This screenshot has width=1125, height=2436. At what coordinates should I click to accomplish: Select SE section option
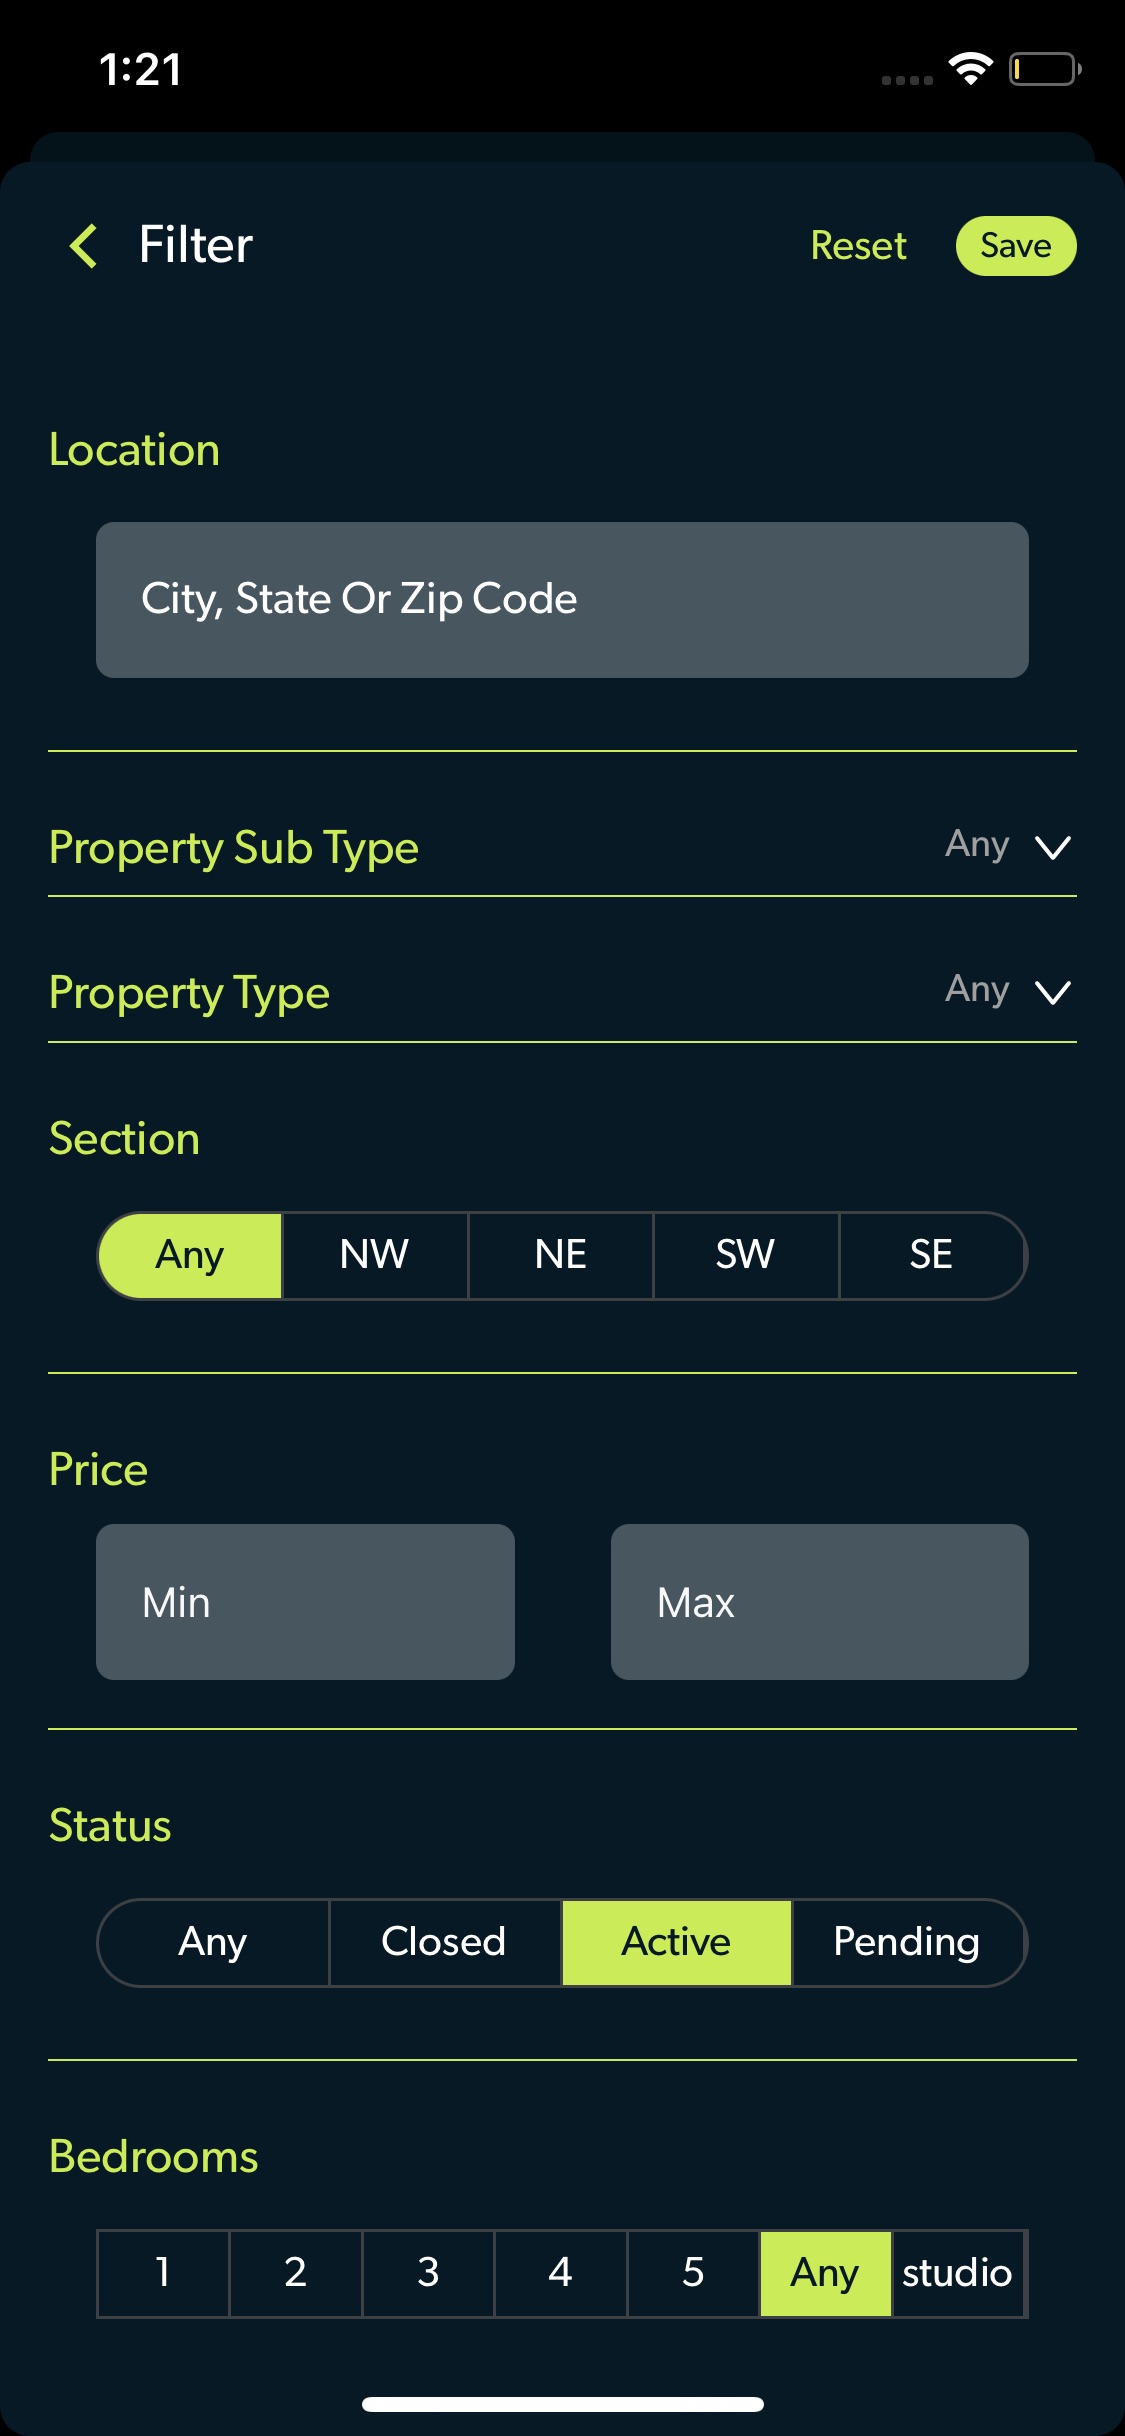point(932,1255)
